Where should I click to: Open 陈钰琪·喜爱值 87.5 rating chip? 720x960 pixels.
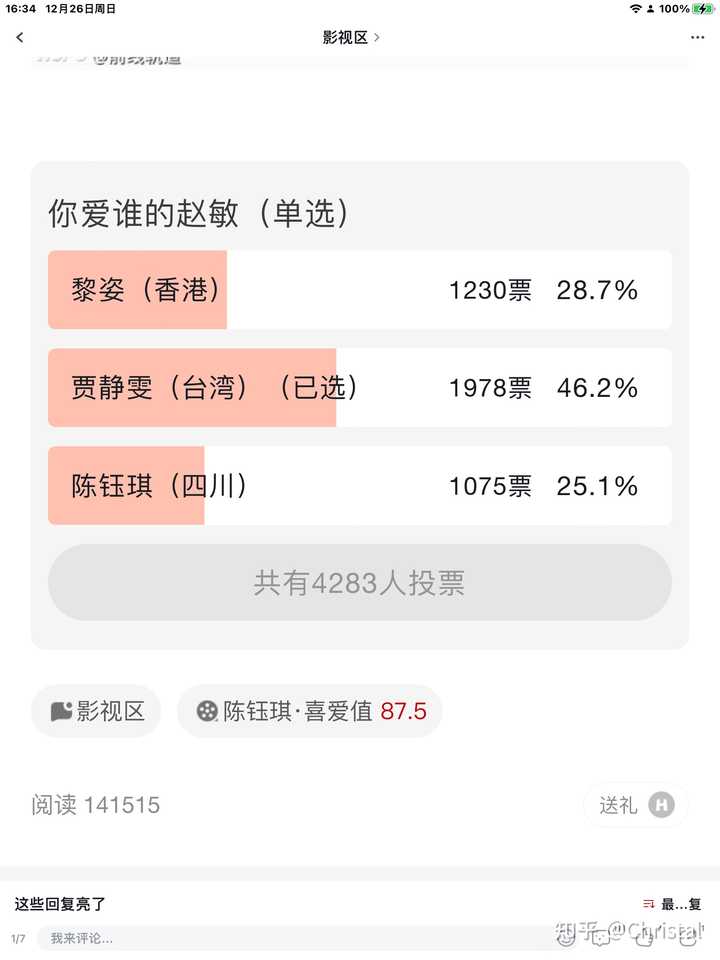point(310,711)
